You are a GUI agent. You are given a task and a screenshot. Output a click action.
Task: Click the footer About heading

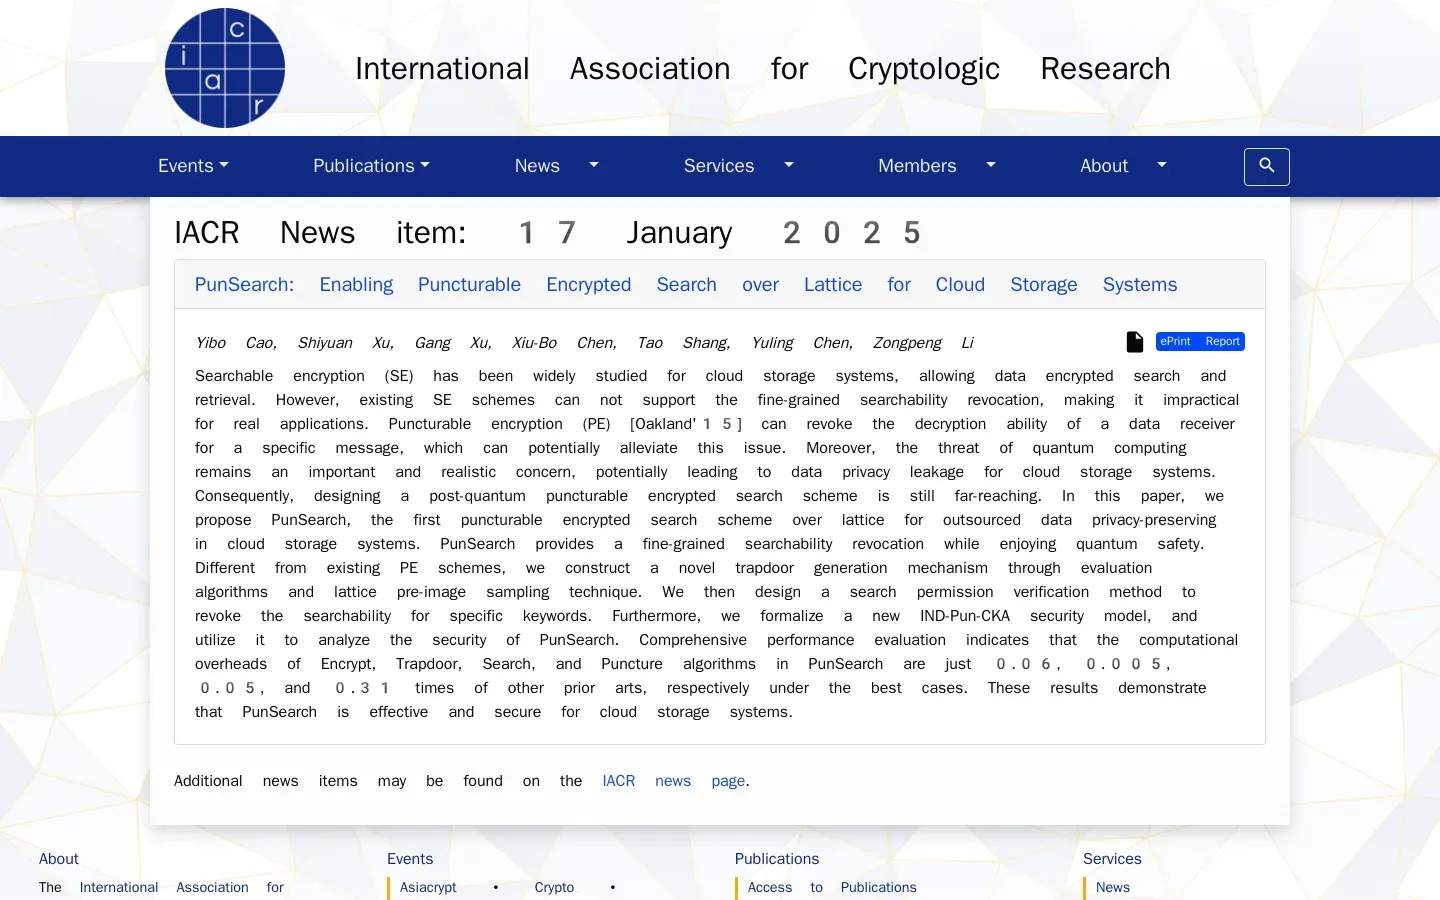[59, 858]
